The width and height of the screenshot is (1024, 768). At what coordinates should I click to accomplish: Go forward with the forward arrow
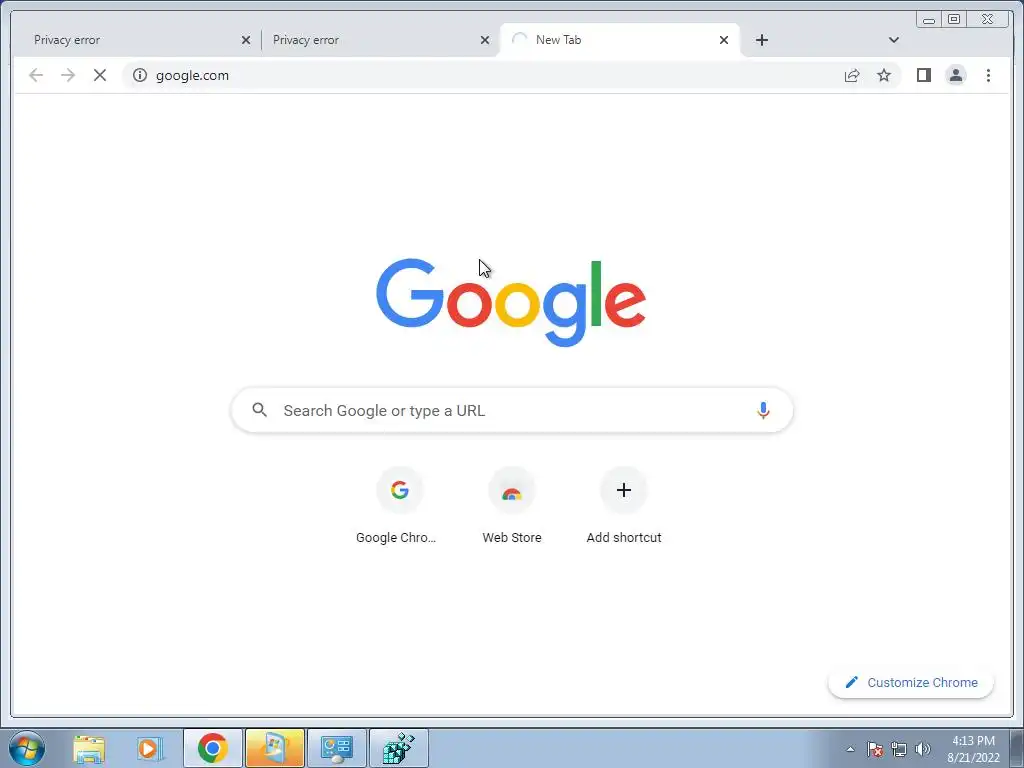click(x=68, y=75)
